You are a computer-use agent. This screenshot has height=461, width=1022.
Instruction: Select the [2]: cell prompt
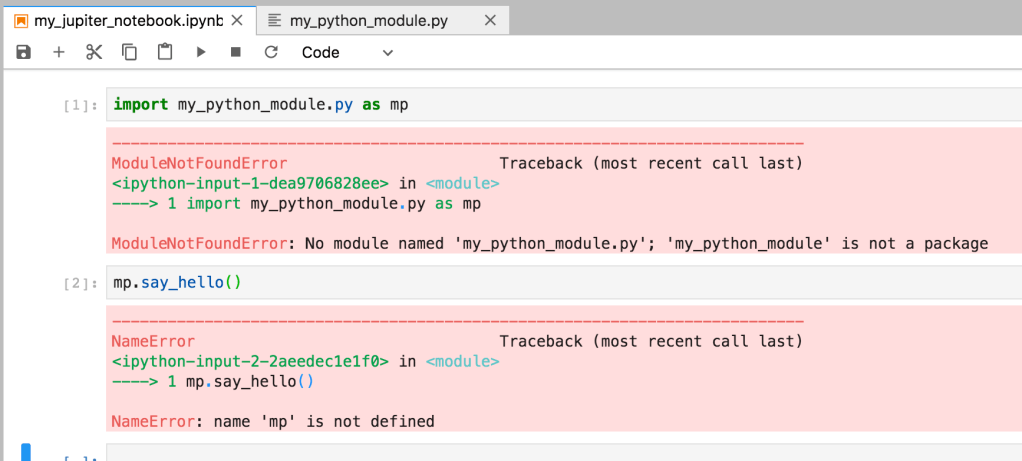click(x=80, y=284)
